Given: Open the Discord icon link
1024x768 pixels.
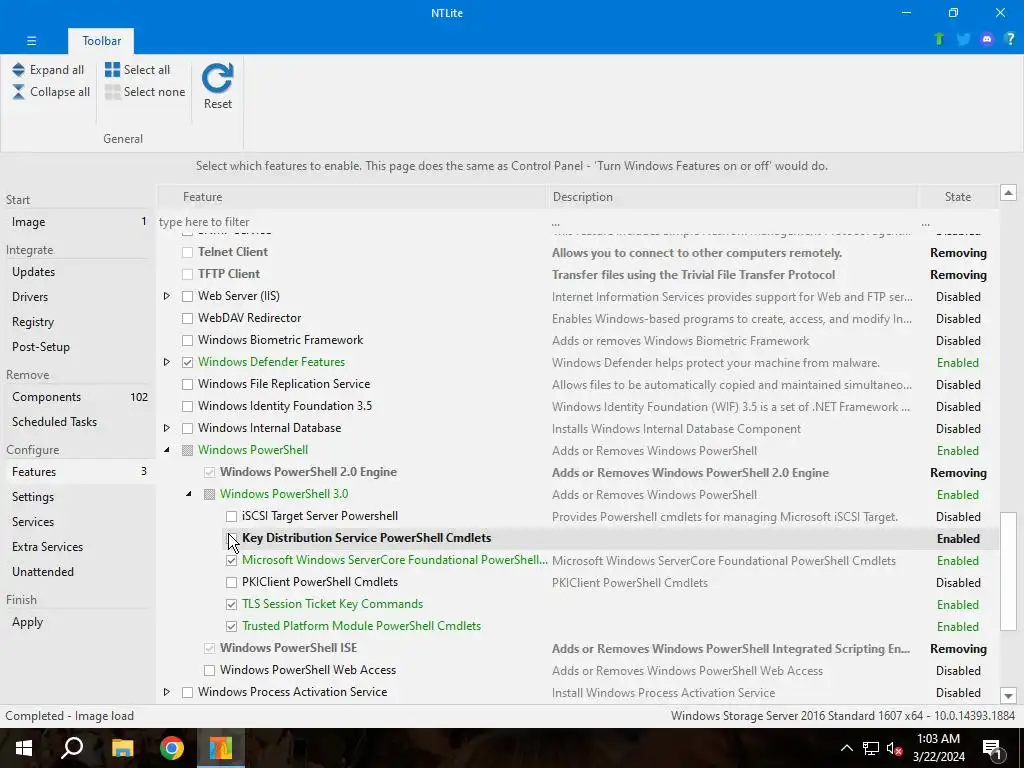Looking at the screenshot, I should 987,39.
